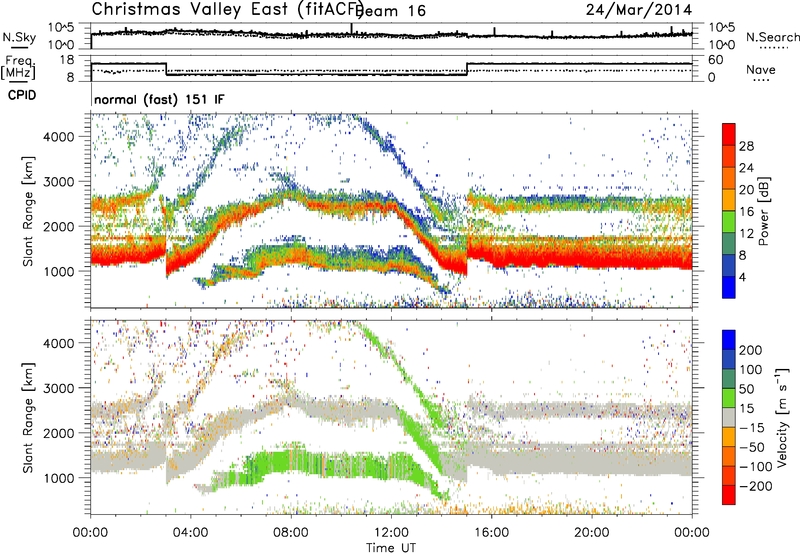Click the blue top segment of Velocity color bar
Image resolution: width=800 pixels, height=554 pixels.
click(729, 340)
